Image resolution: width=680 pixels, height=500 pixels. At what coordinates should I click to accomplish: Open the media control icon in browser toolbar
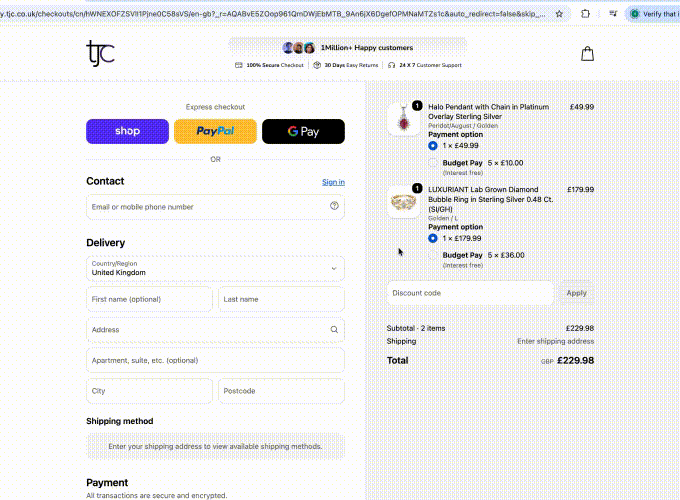pos(613,14)
